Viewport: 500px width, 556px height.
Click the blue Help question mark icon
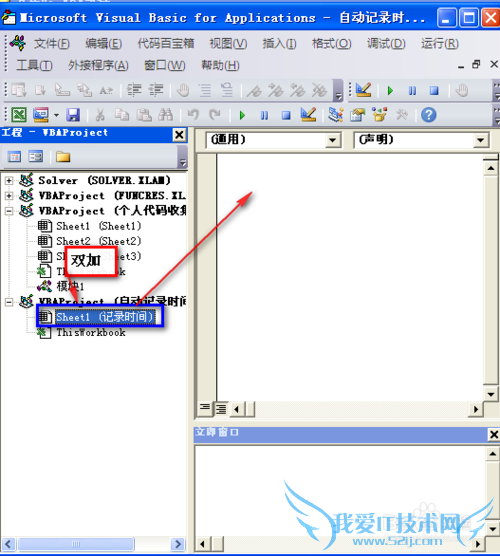429,115
